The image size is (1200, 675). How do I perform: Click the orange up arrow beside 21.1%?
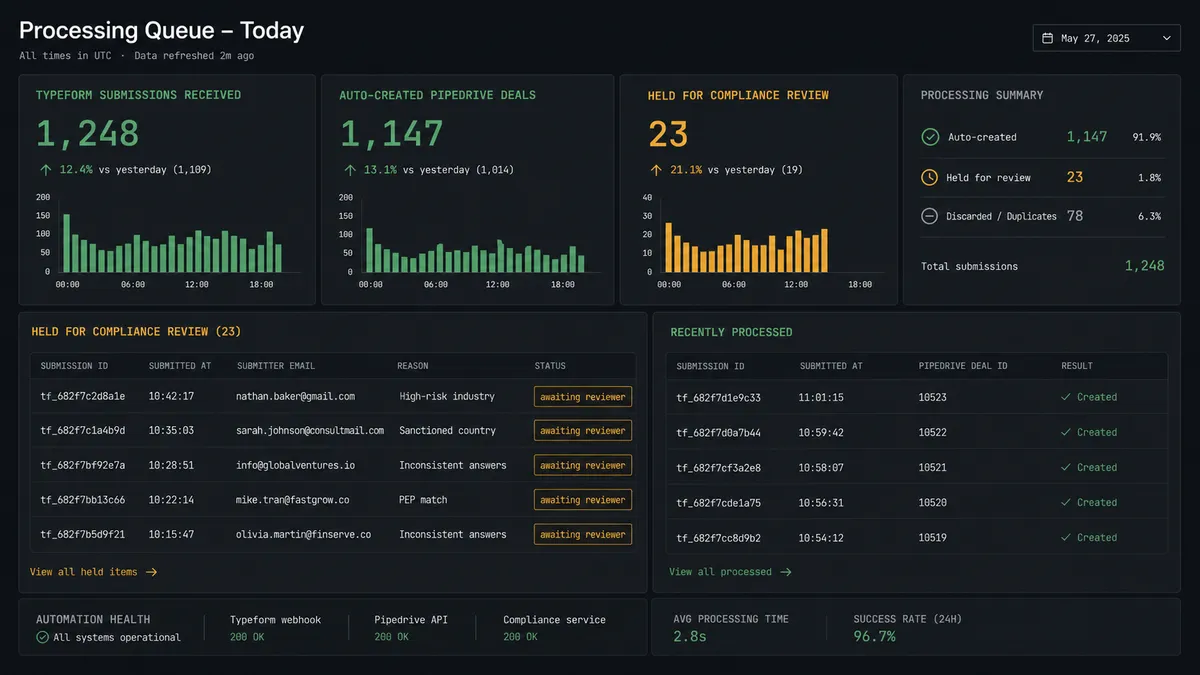(x=656, y=170)
